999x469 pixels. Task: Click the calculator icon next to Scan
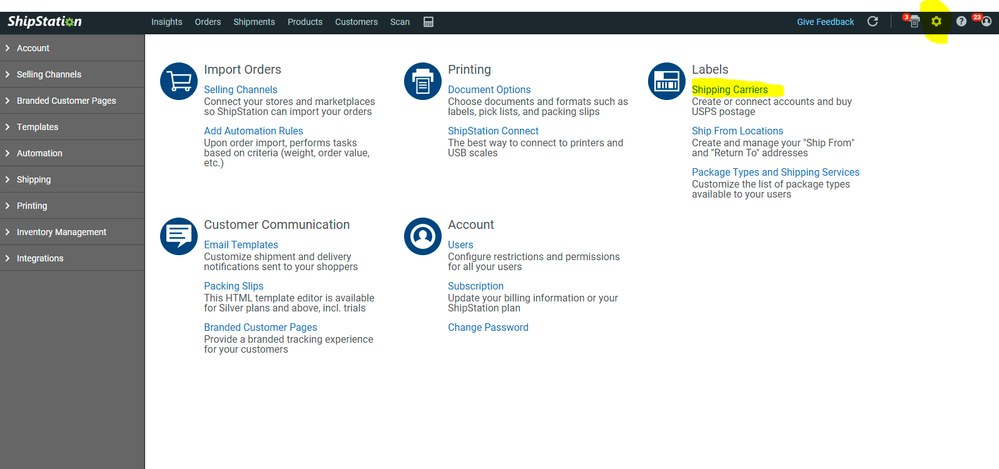pos(428,22)
